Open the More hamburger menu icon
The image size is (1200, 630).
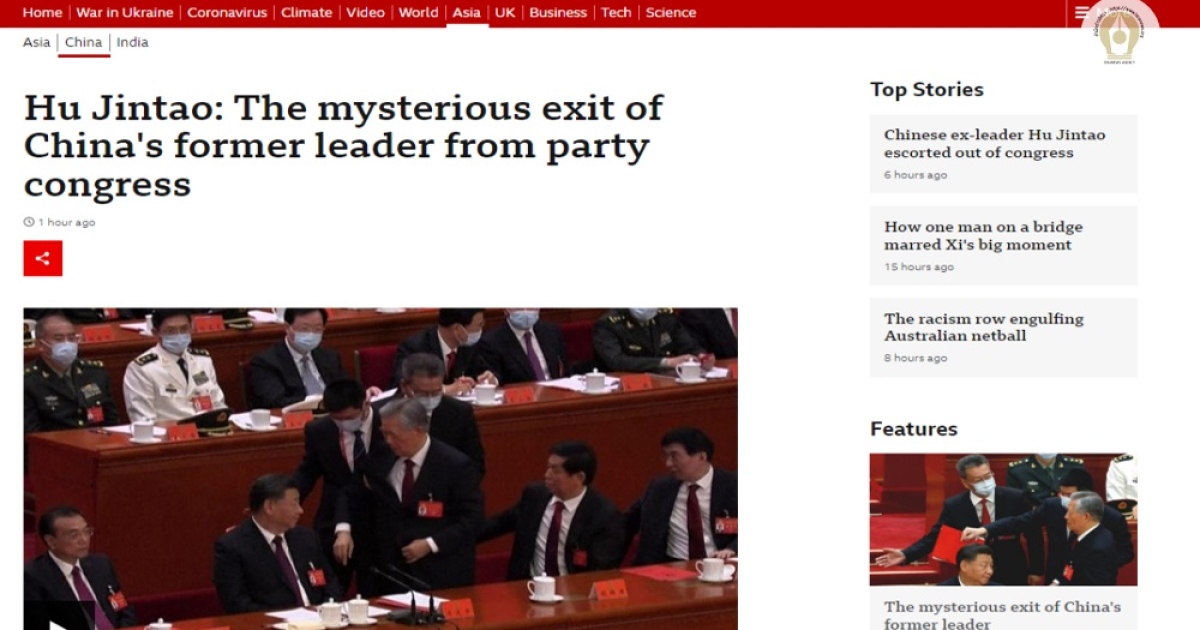tap(1083, 13)
